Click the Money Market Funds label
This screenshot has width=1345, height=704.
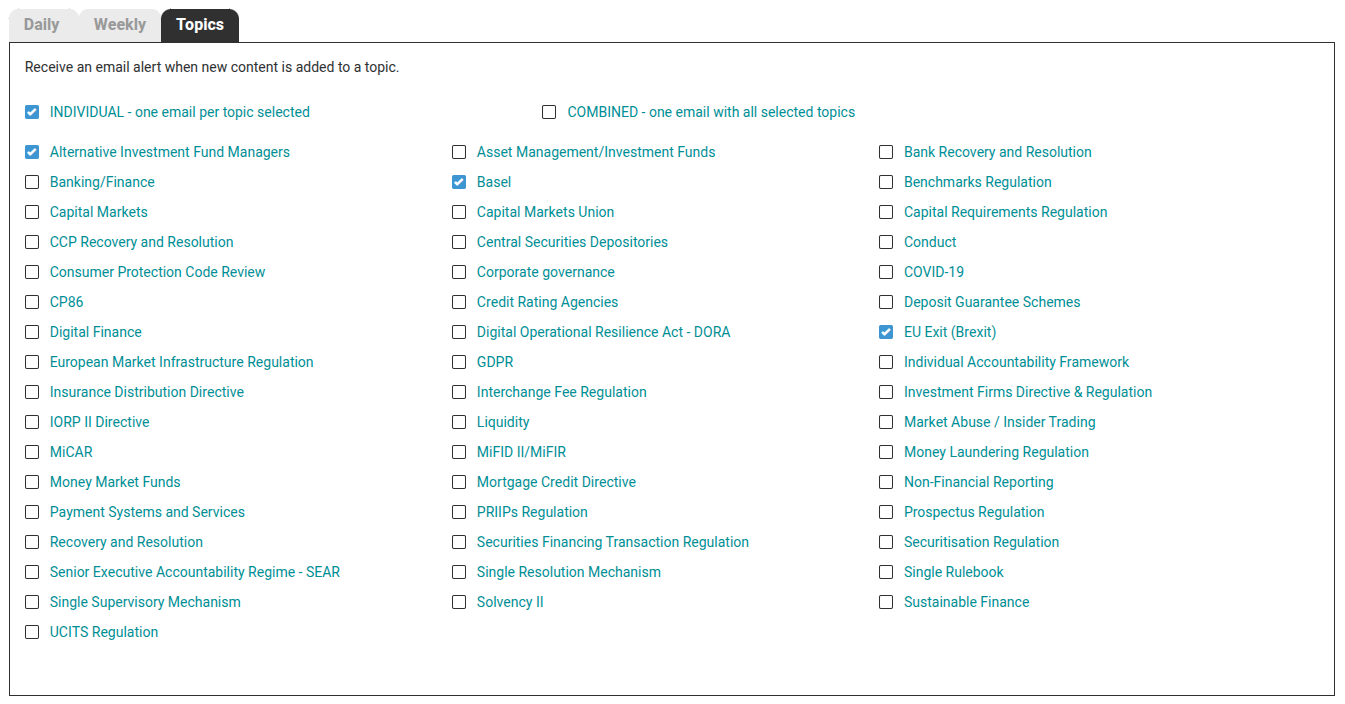115,482
